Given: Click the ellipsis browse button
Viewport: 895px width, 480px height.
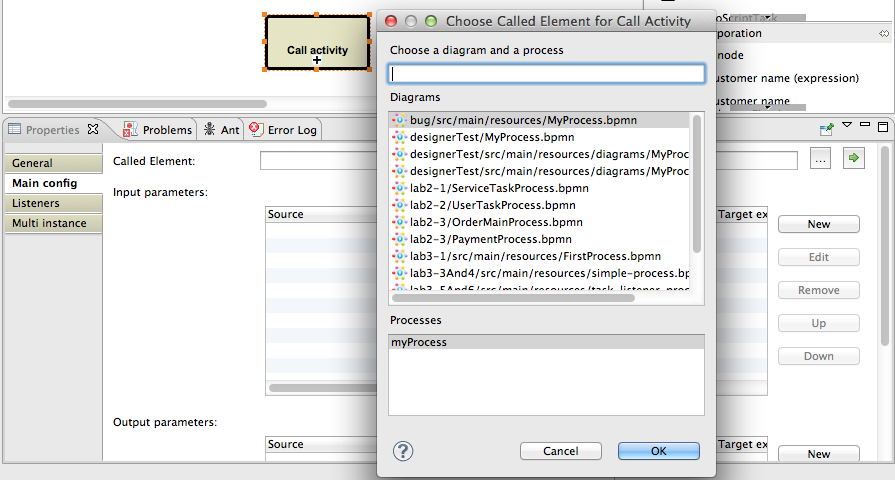Looking at the screenshot, I should [x=820, y=160].
